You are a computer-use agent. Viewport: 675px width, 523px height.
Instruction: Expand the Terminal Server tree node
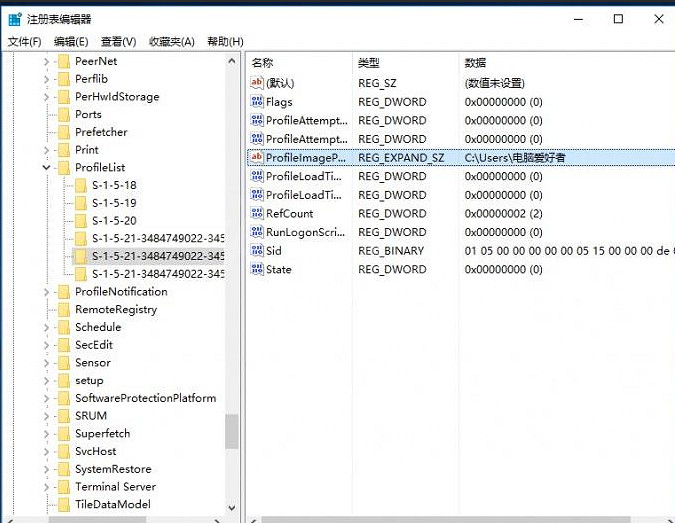pos(46,487)
